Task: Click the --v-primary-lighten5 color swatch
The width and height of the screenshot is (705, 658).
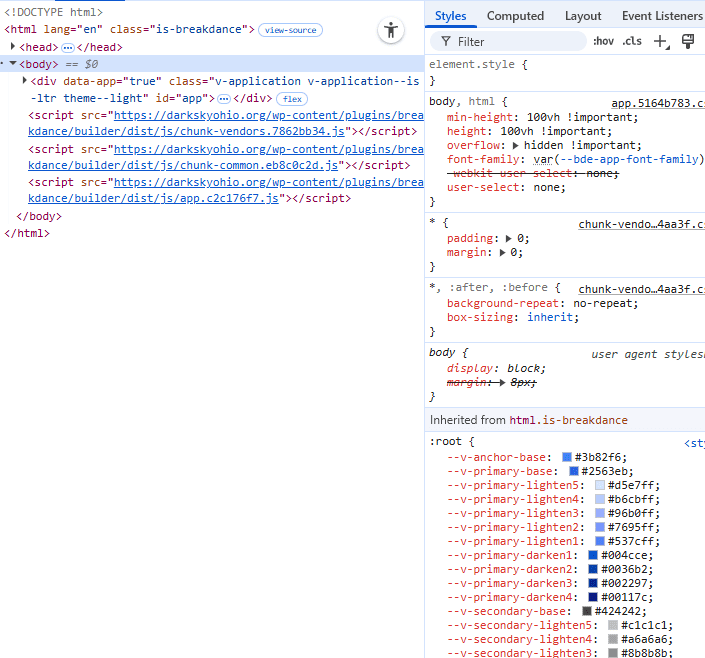Action: [x=600, y=485]
